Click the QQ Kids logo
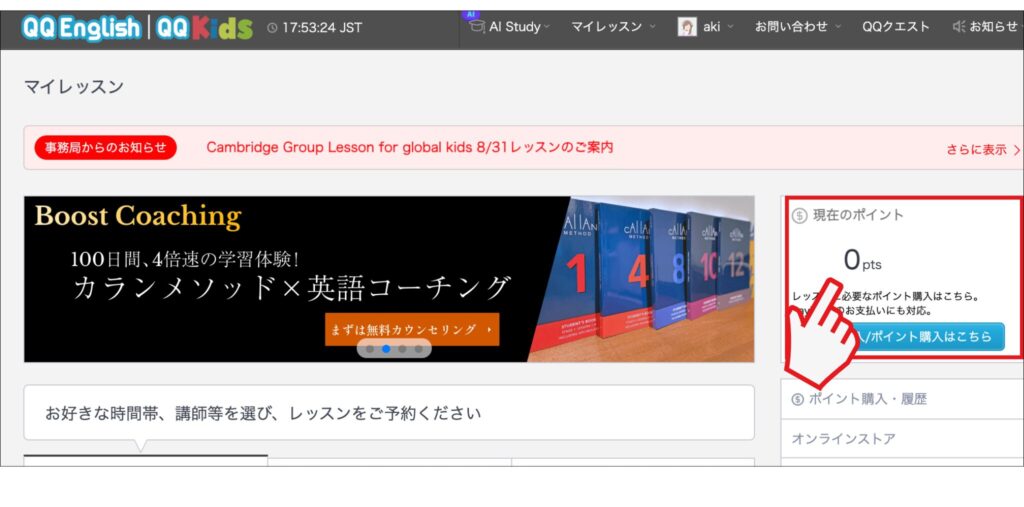 [x=205, y=28]
